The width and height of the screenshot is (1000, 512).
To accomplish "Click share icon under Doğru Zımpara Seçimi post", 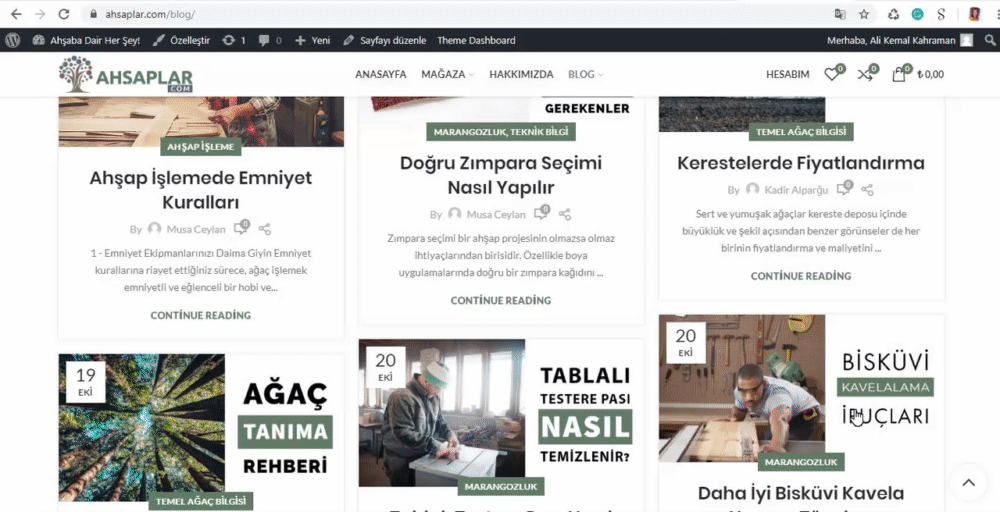I will click(x=564, y=214).
